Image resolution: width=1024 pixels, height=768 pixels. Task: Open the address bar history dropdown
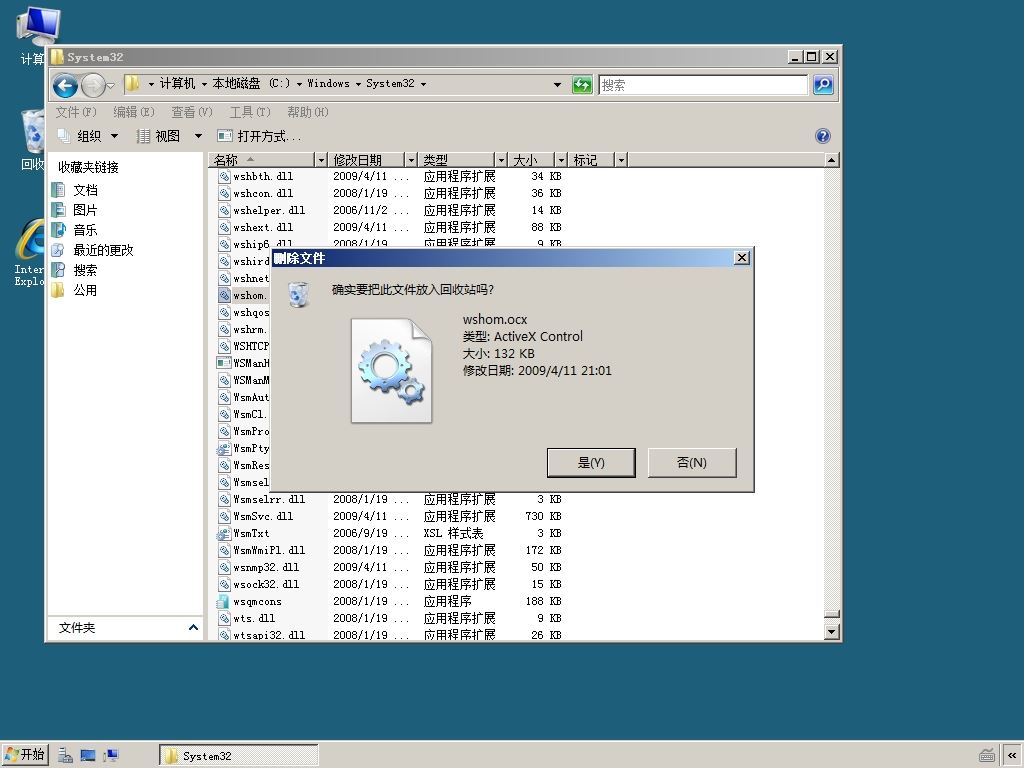click(x=557, y=84)
